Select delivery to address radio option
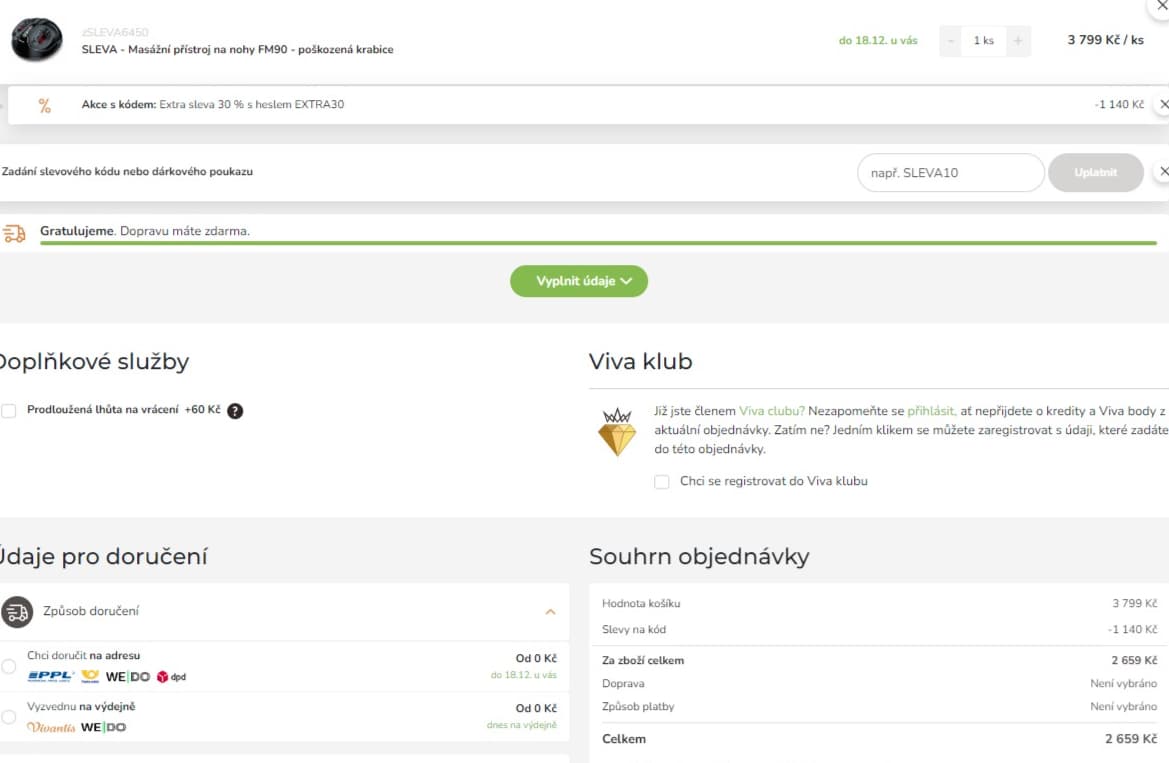This screenshot has width=1169, height=763. click(9, 666)
